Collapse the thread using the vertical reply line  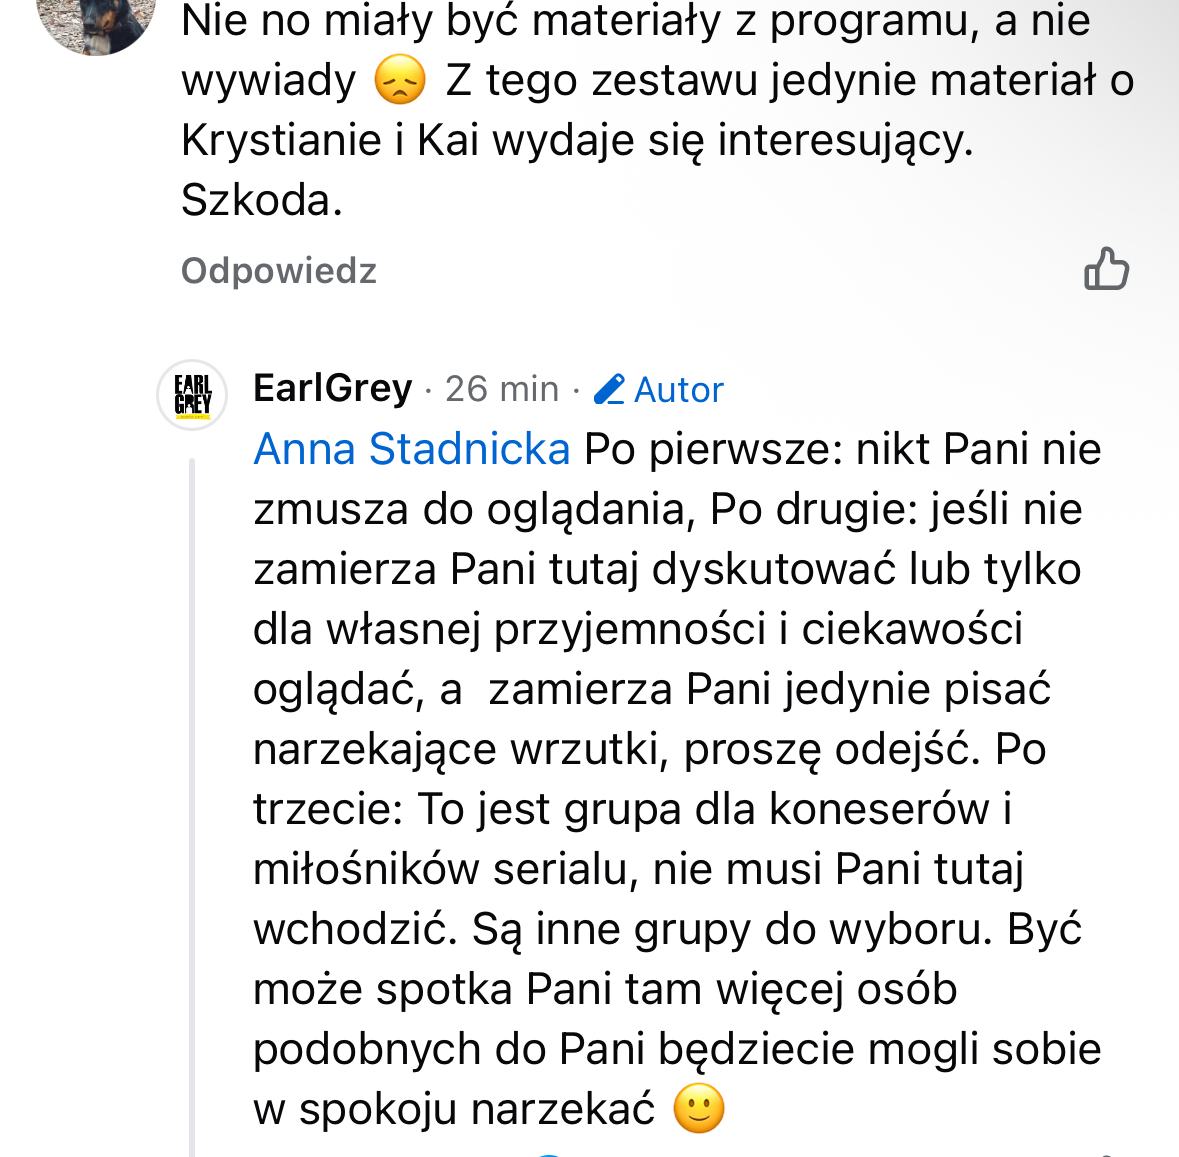click(192, 800)
